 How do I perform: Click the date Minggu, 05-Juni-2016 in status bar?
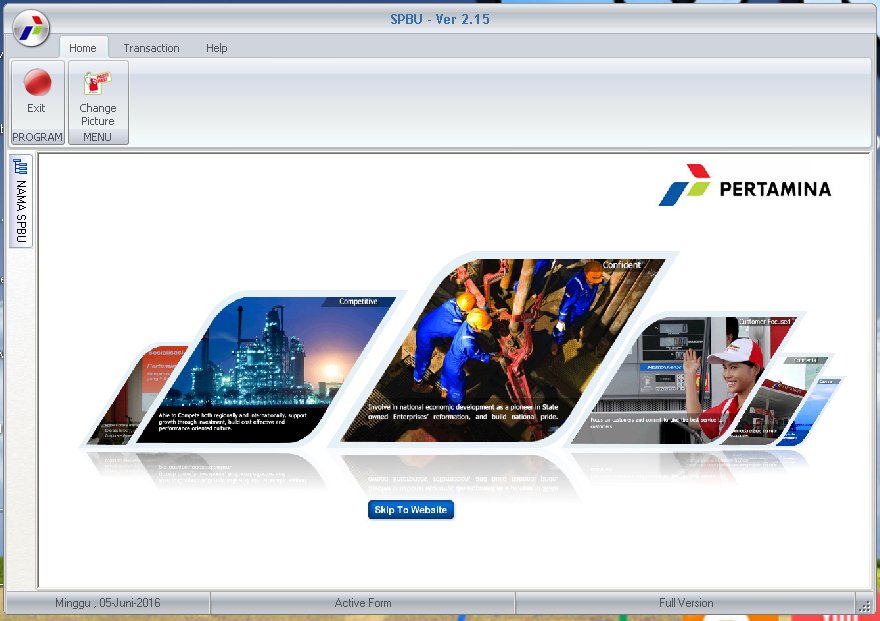(x=108, y=603)
